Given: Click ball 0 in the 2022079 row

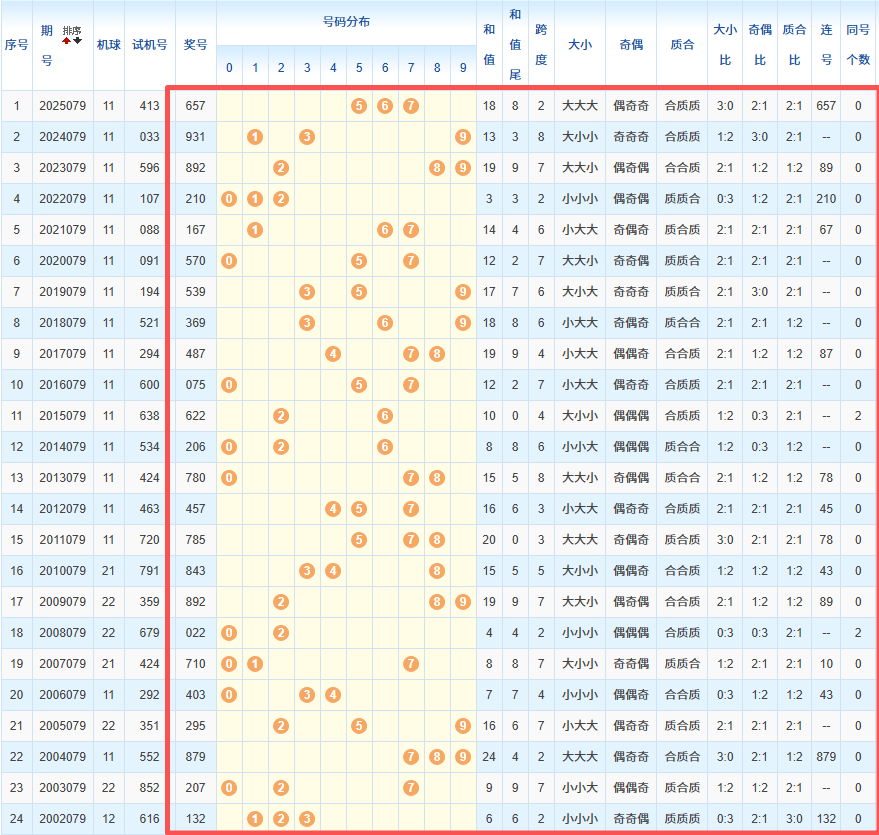Looking at the screenshot, I should pyautogui.click(x=229, y=199).
